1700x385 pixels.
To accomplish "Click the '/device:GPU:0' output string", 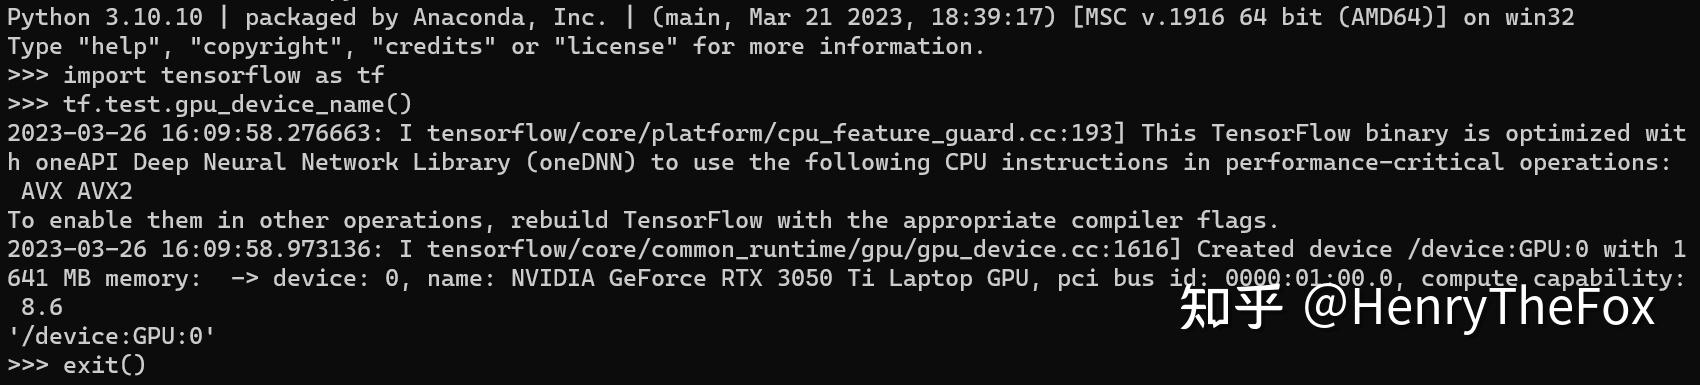I will (111, 337).
